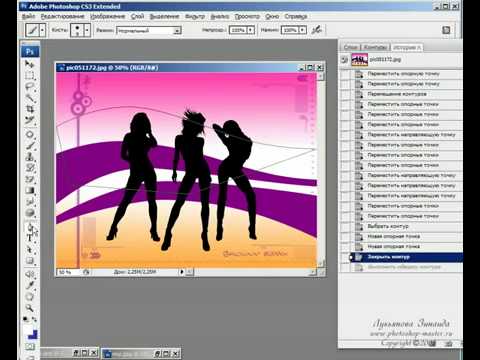Select the Rectangular Marquee tool

tap(30, 75)
